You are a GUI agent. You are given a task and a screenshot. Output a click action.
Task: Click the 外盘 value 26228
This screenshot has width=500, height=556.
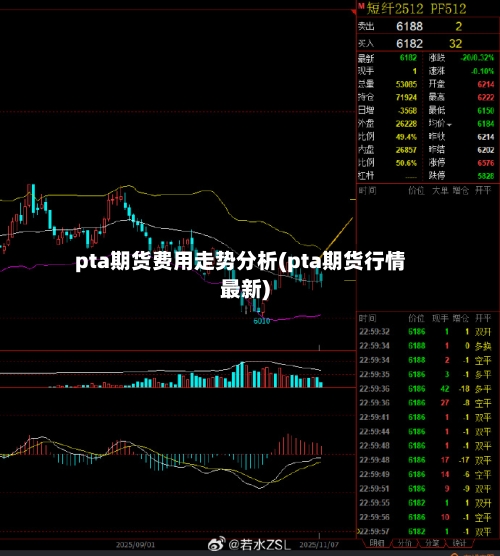[x=406, y=123]
